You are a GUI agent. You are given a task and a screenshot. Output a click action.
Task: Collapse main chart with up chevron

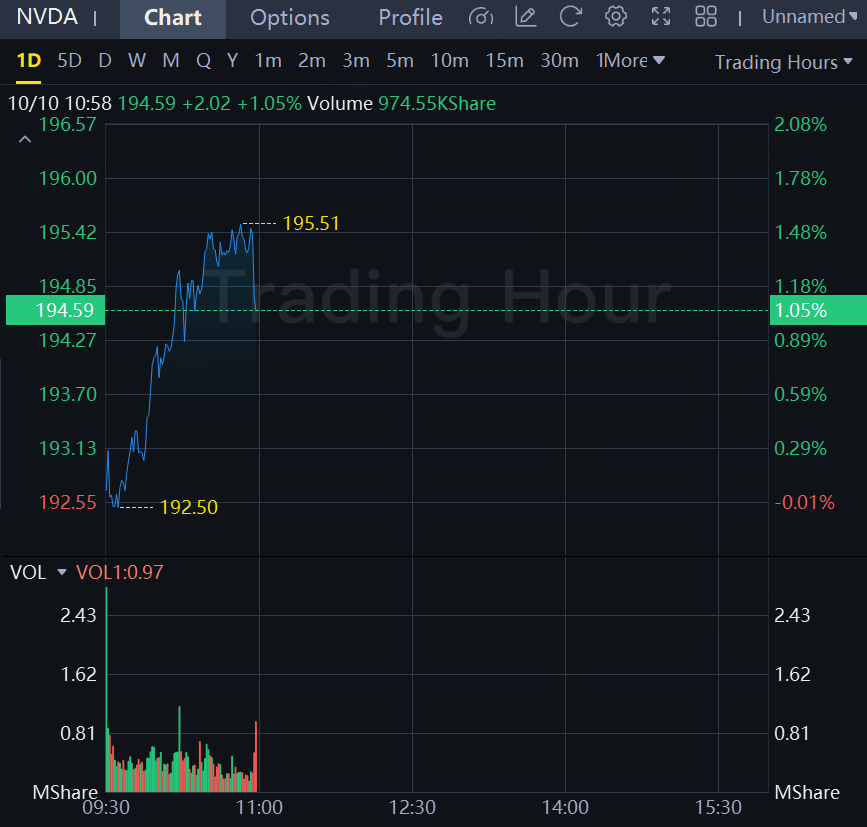[25, 139]
